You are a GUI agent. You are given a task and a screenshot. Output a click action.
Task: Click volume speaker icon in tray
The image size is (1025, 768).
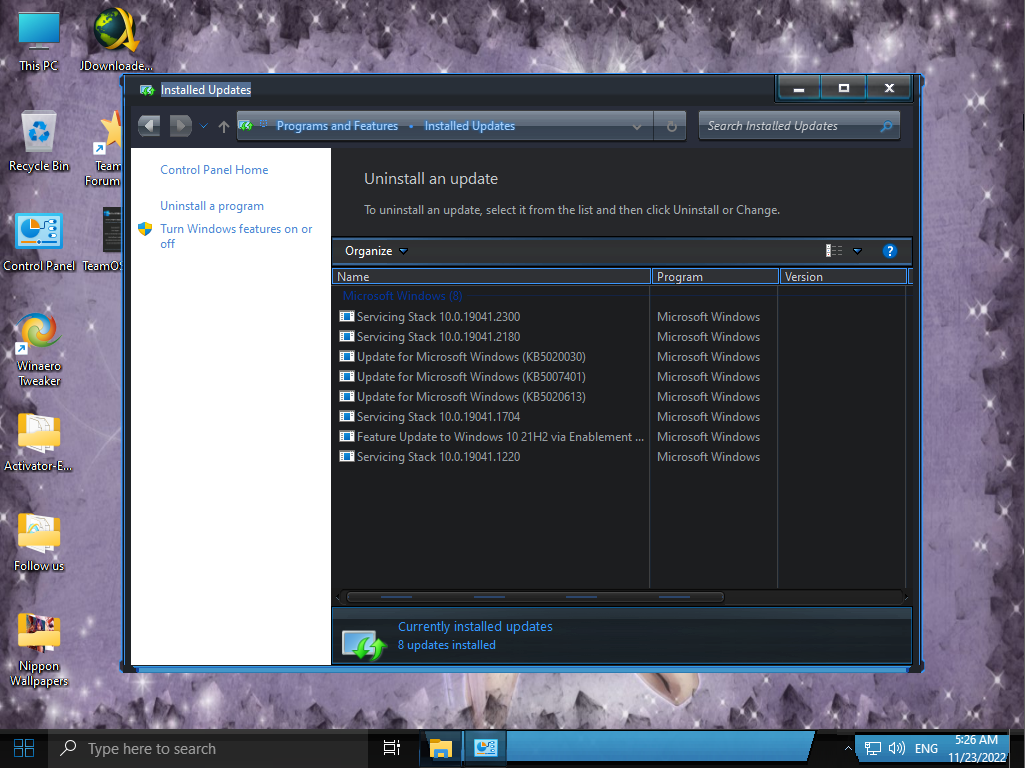(896, 748)
